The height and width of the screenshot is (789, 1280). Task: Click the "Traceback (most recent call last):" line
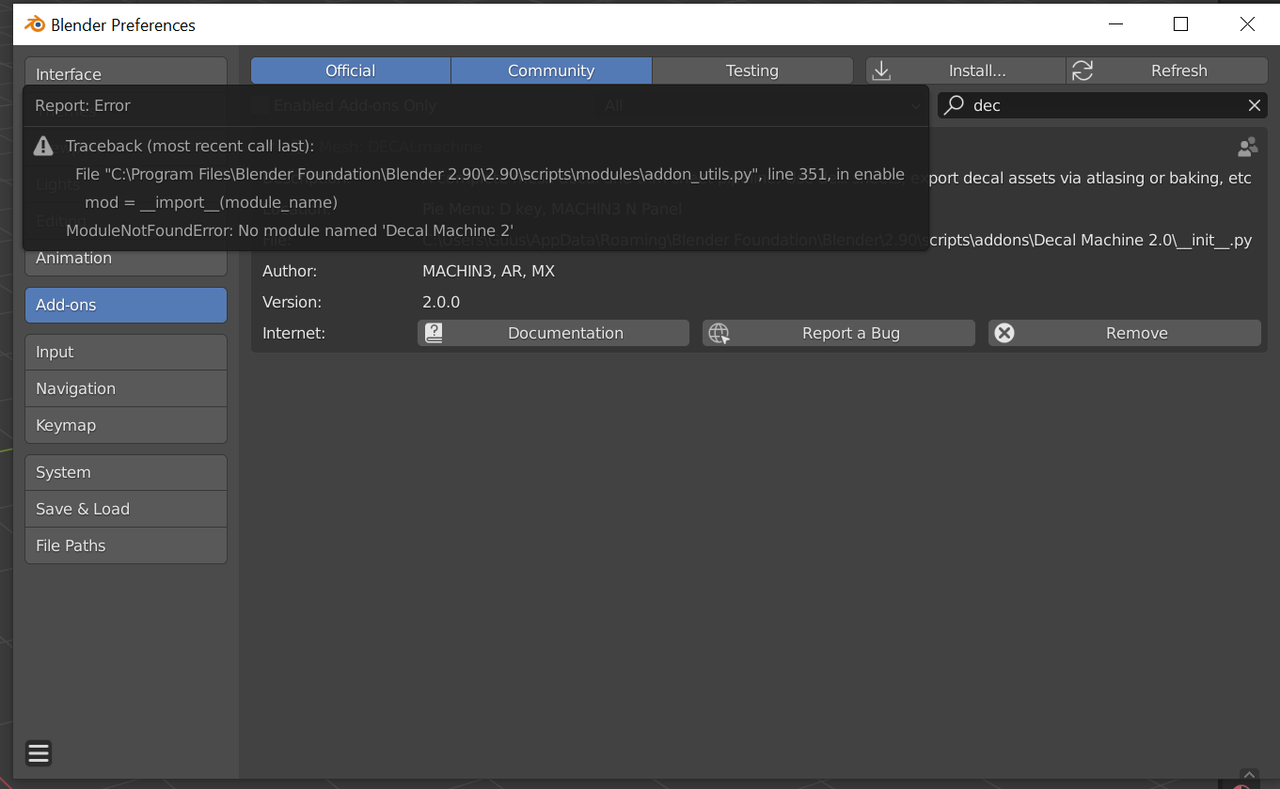tap(190, 146)
